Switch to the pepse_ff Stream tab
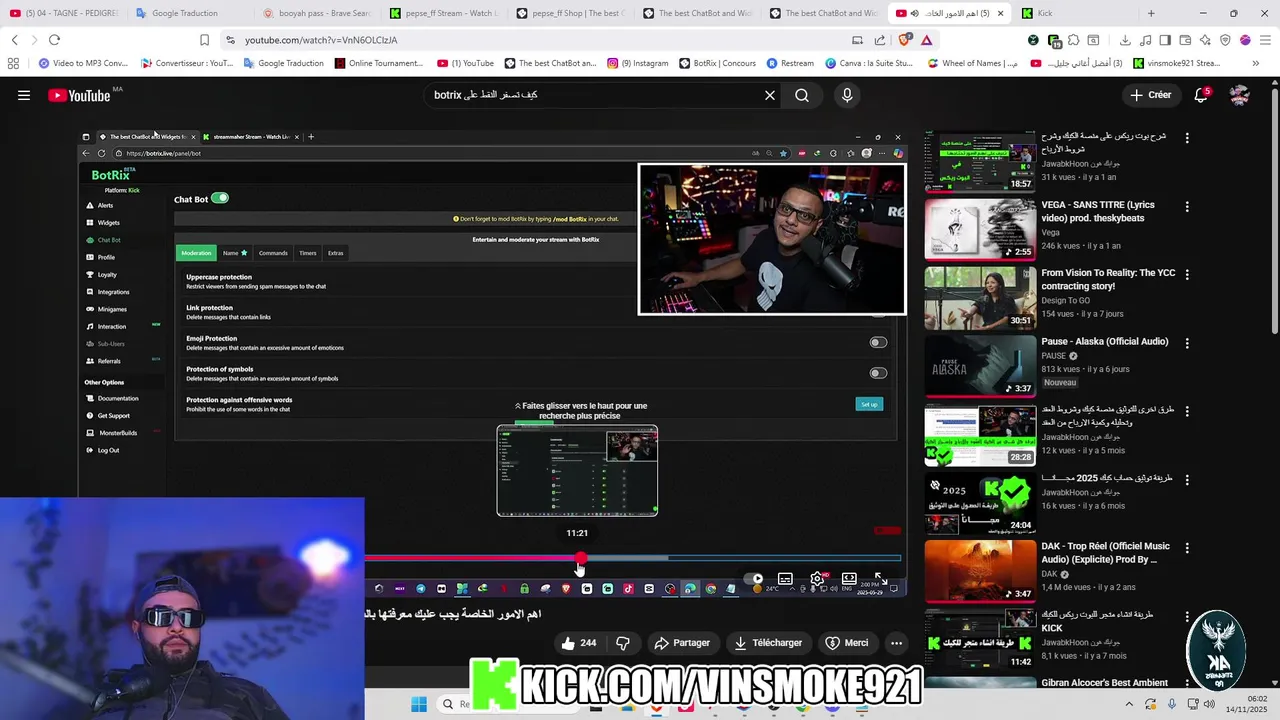1280x720 pixels. tap(444, 13)
